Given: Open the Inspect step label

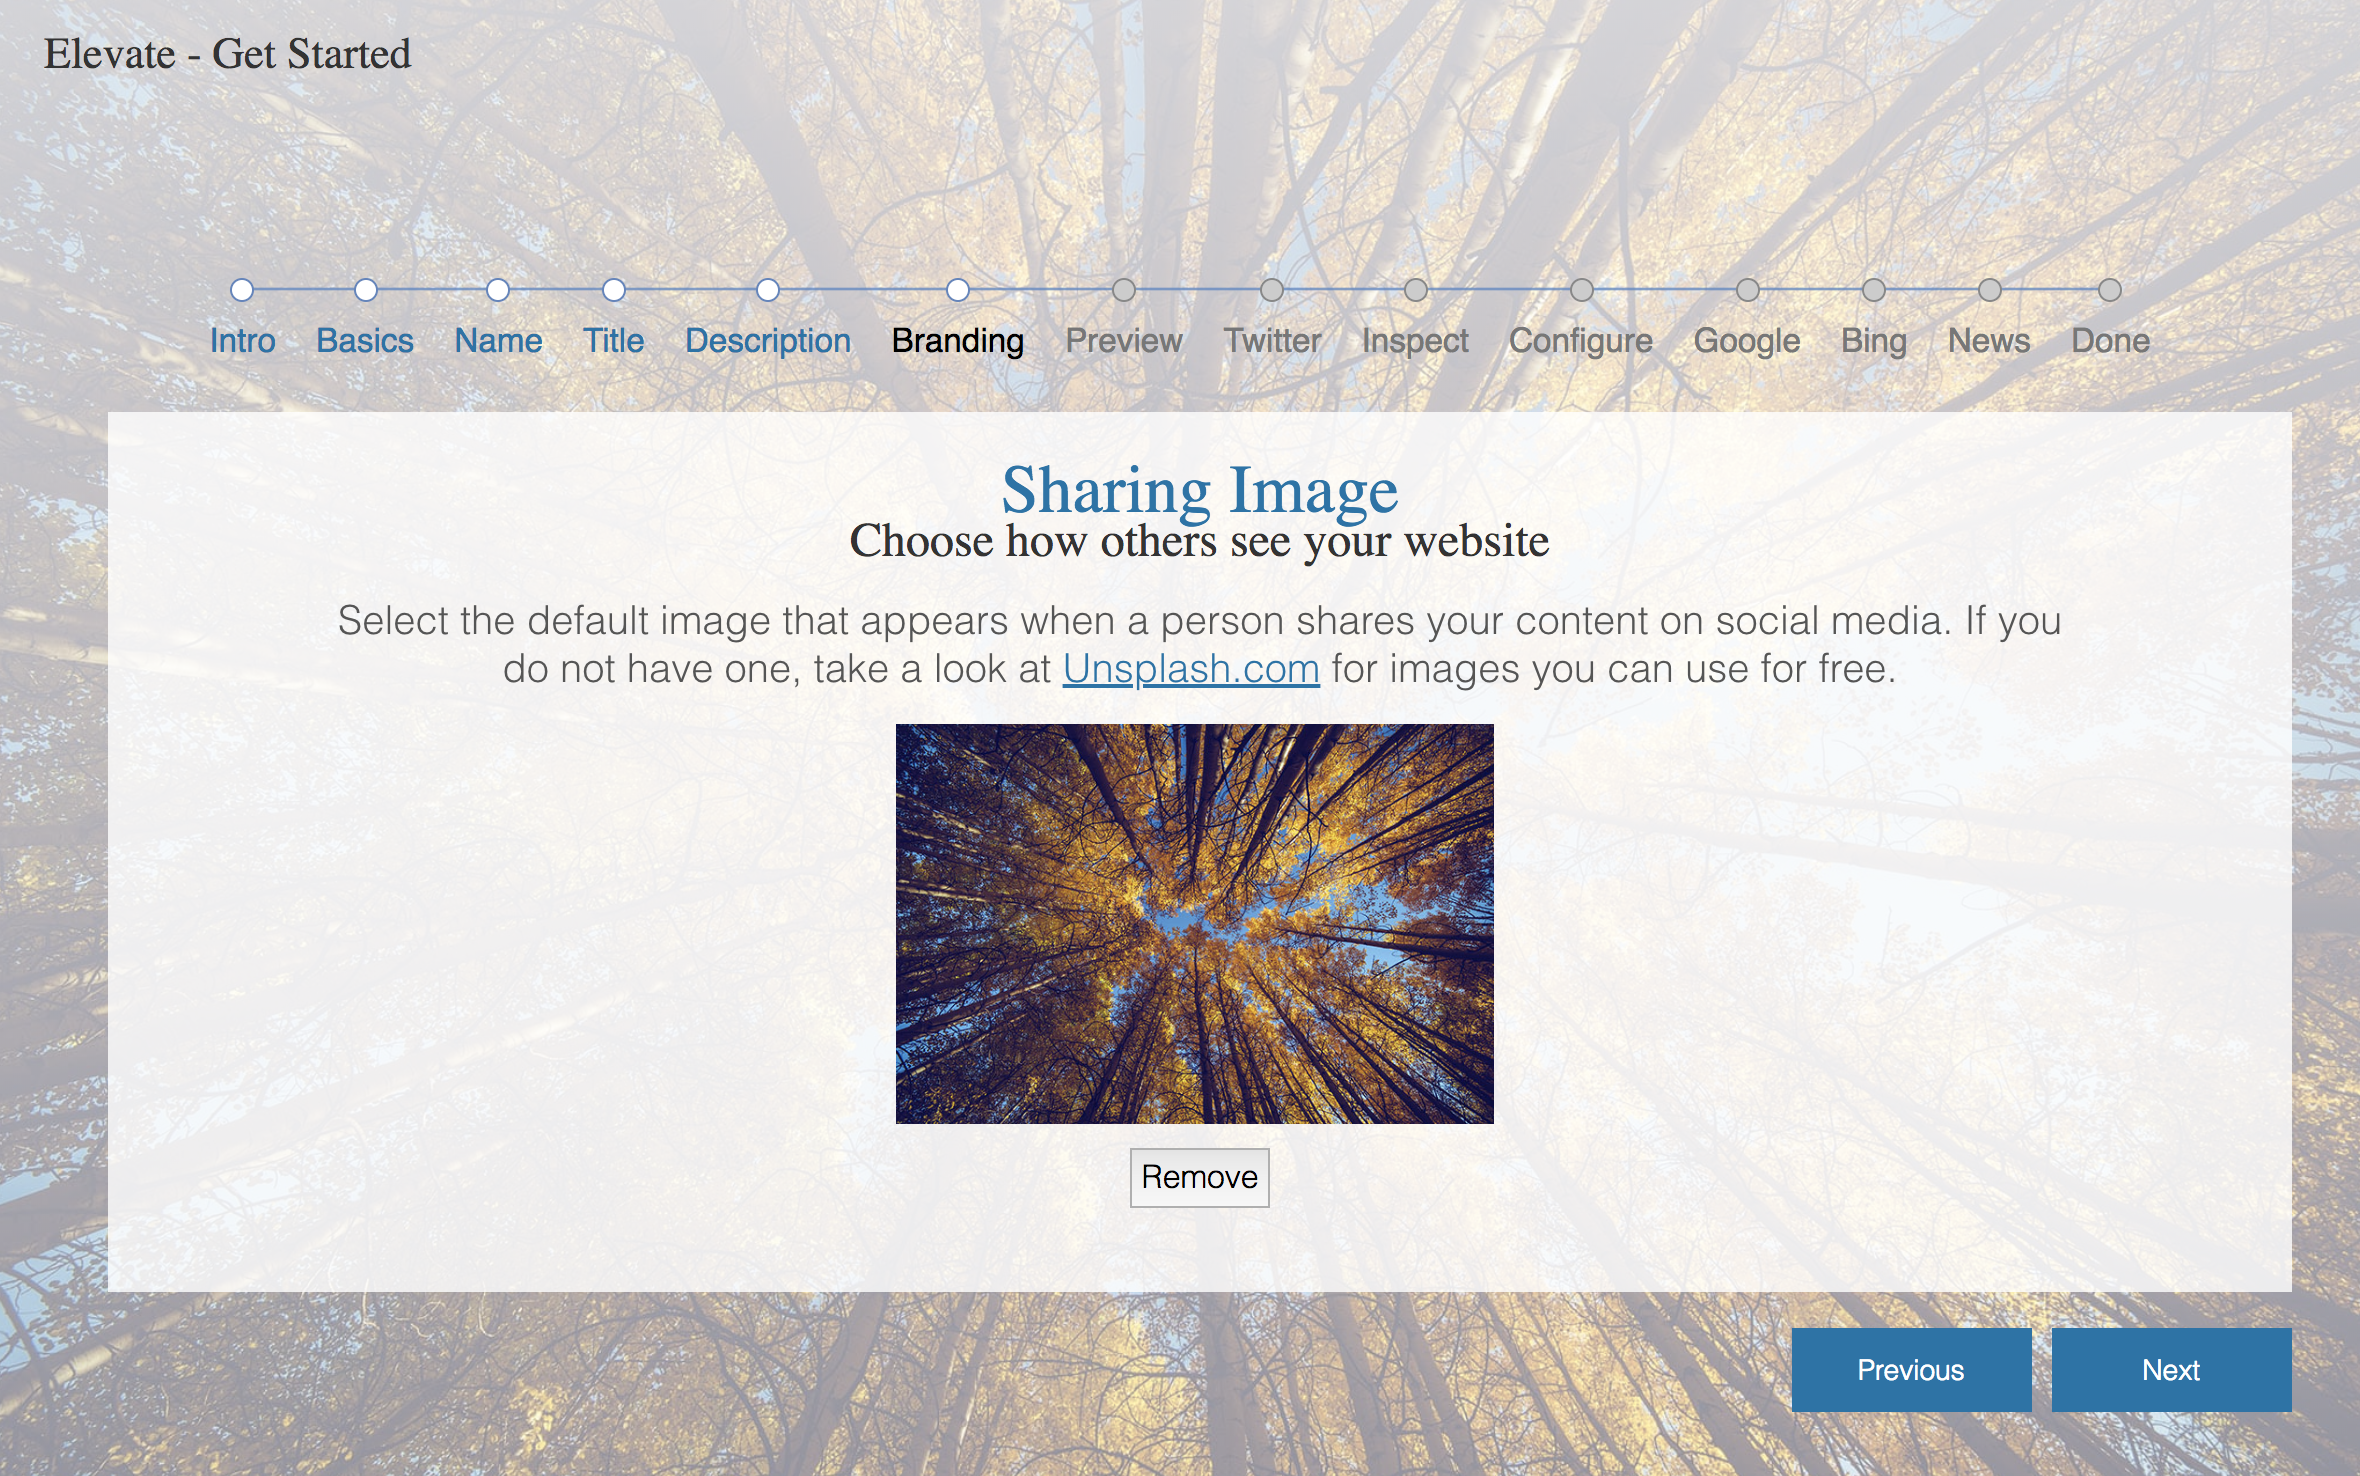Looking at the screenshot, I should [x=1415, y=341].
